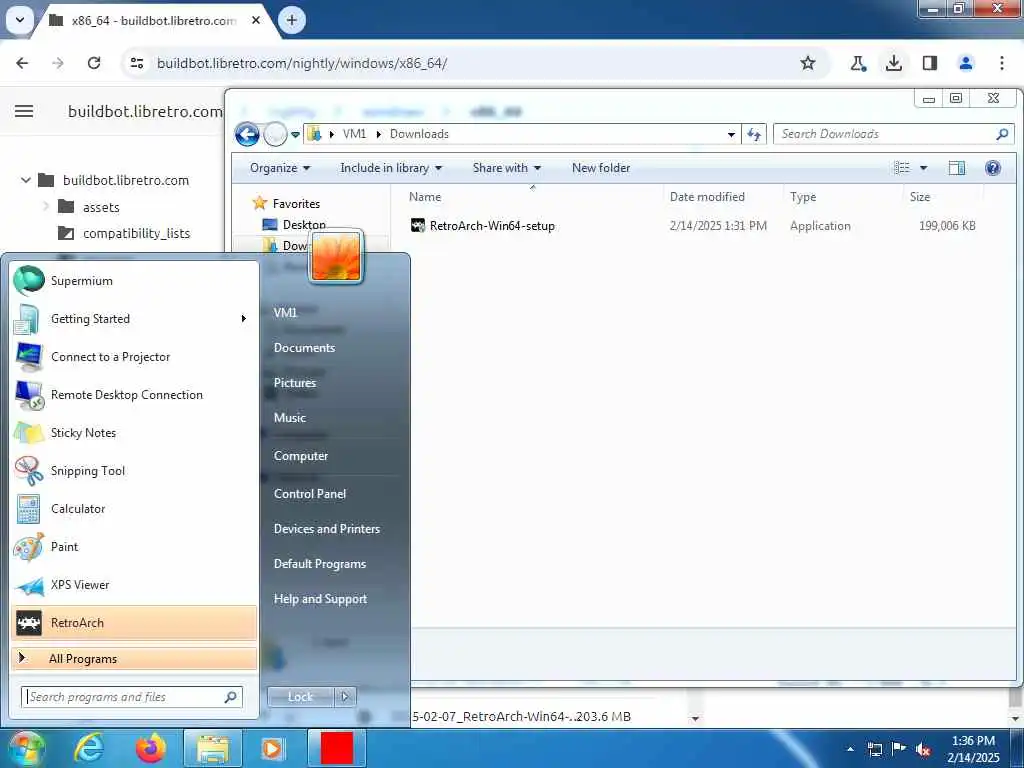Open Explorer help icon
The image size is (1024, 768).
[x=993, y=168]
